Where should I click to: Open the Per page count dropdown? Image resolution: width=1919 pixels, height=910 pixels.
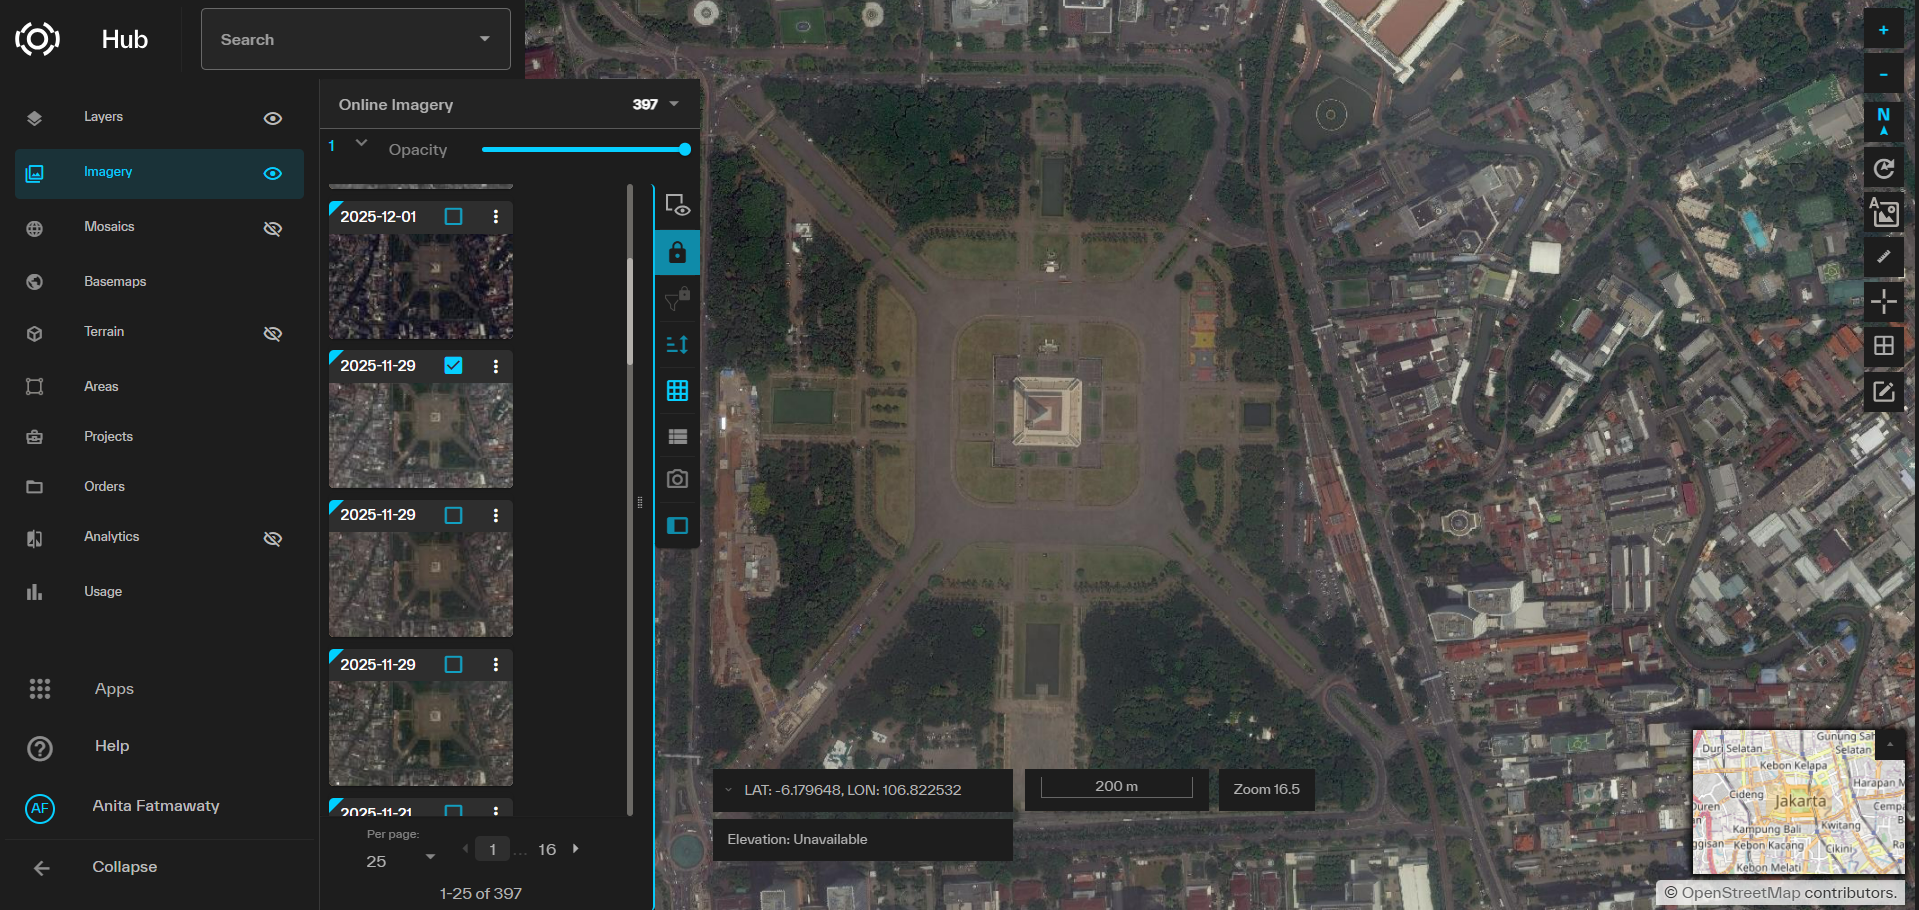click(x=431, y=858)
